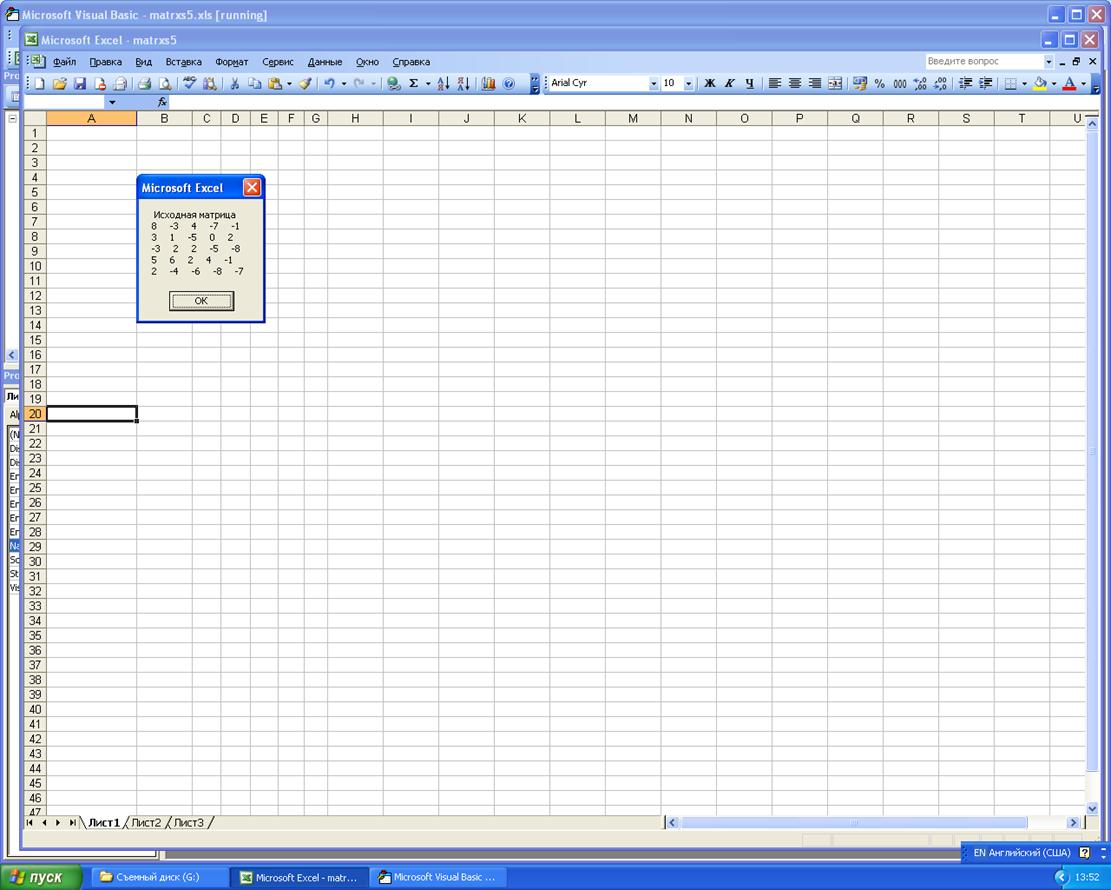
Task: Open Excel help question-mark icon
Action: [x=509, y=84]
